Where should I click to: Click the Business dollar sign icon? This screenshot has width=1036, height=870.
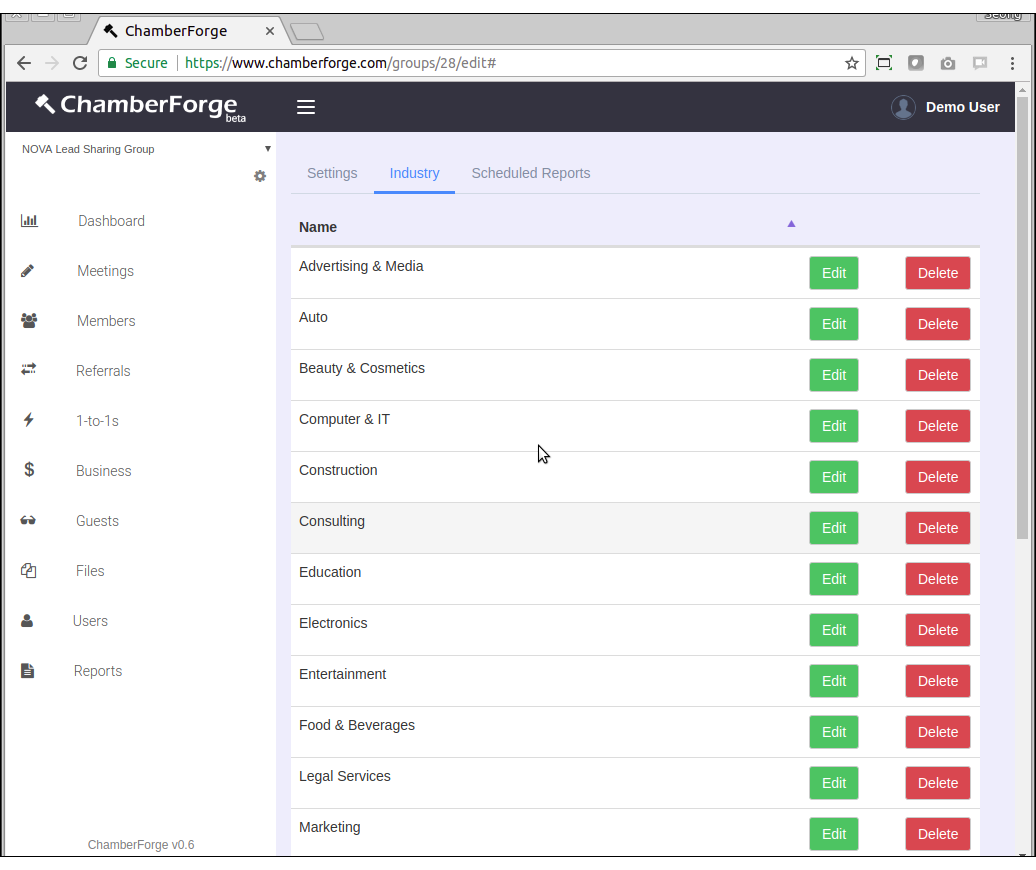click(29, 470)
